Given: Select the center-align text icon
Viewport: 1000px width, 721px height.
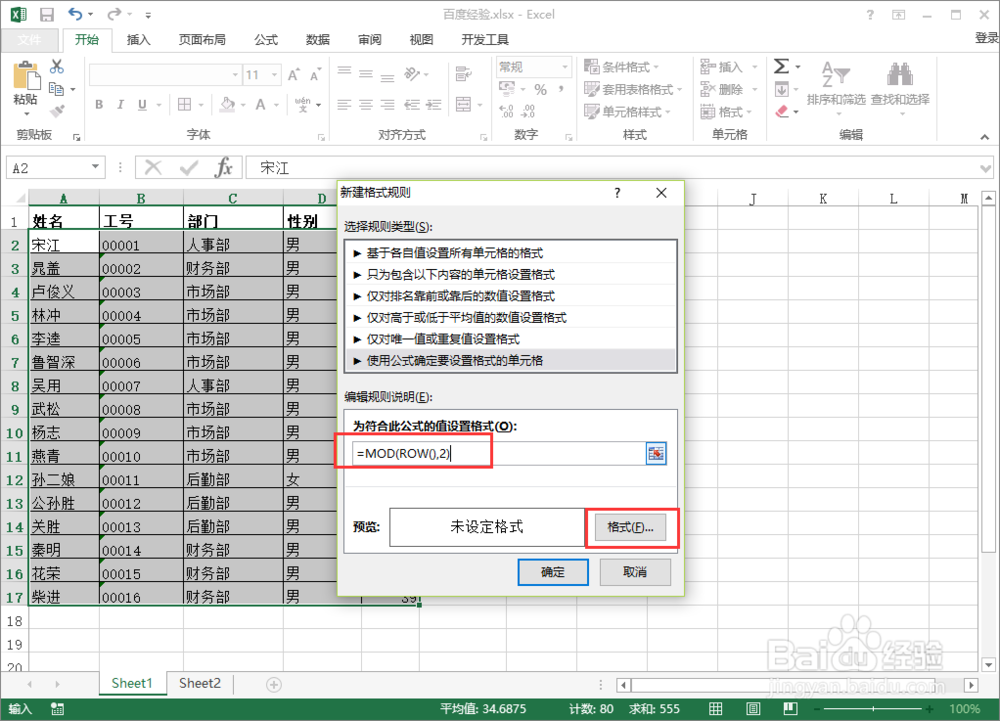Looking at the screenshot, I should point(365,104).
